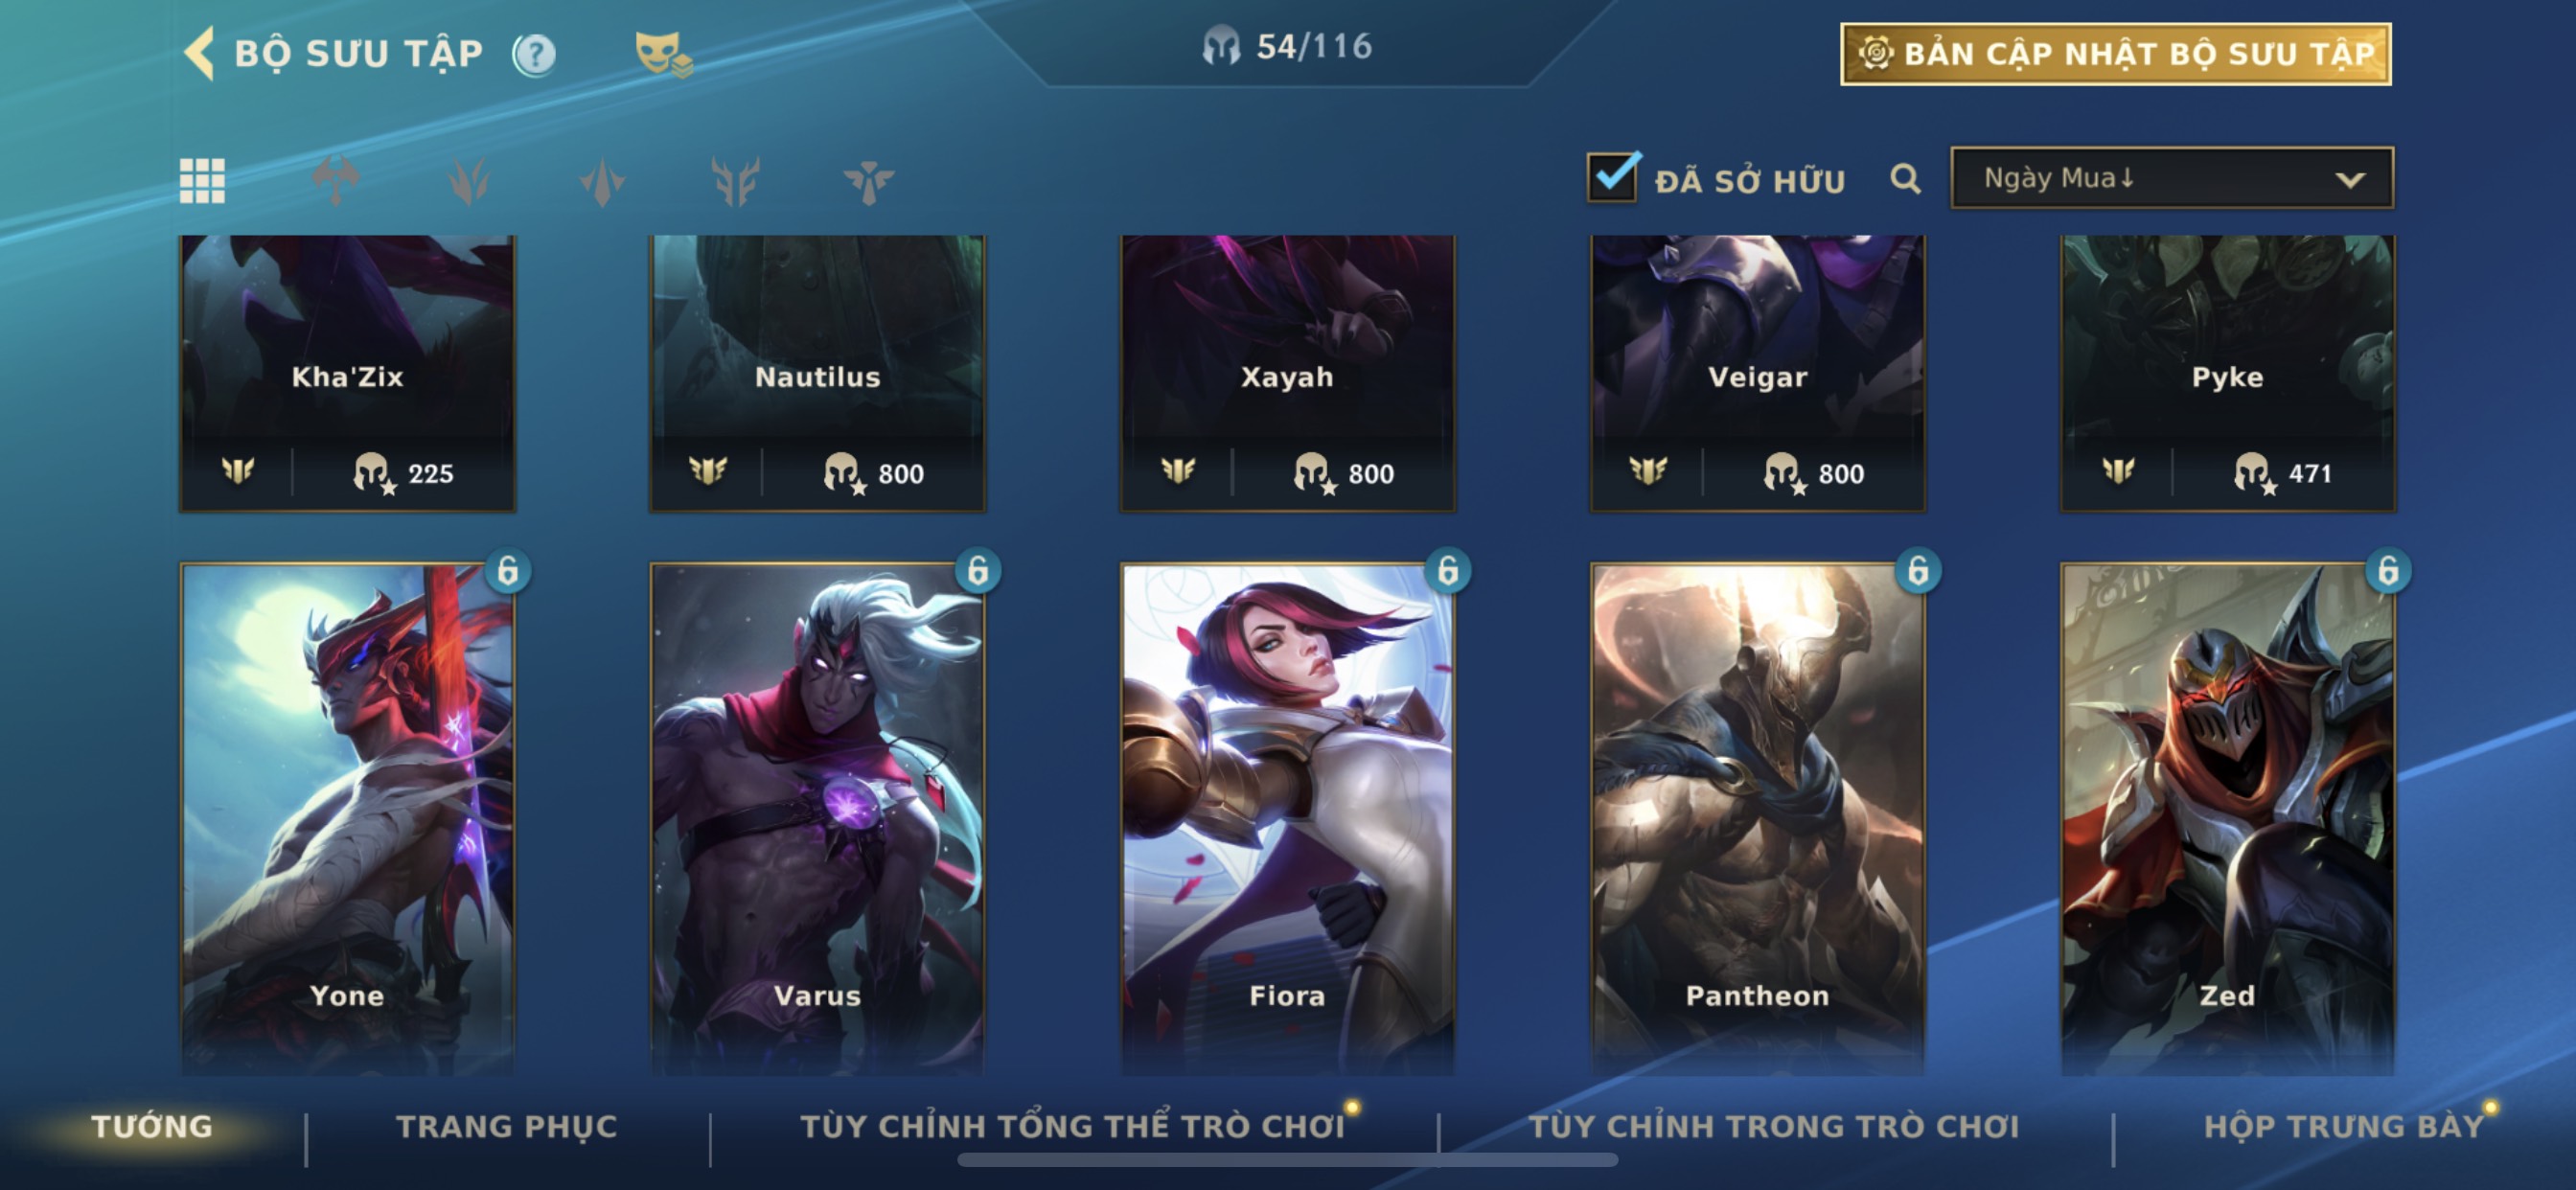Image resolution: width=2576 pixels, height=1190 pixels.
Task: Switch to the Trang Phục tab
Action: point(507,1126)
